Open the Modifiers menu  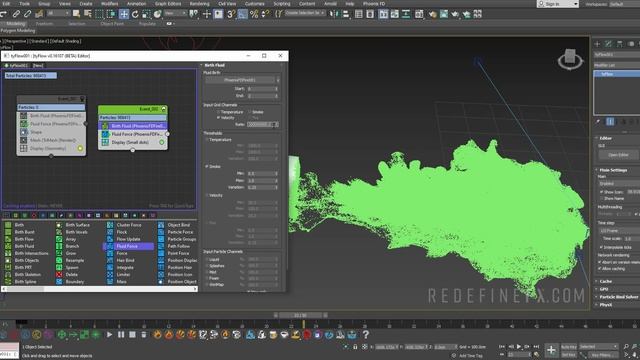[x=109, y=3]
